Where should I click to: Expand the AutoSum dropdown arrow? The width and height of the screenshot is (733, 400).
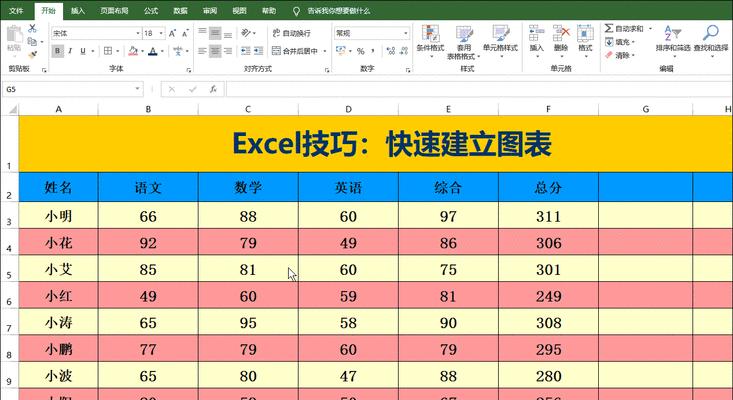pos(650,29)
